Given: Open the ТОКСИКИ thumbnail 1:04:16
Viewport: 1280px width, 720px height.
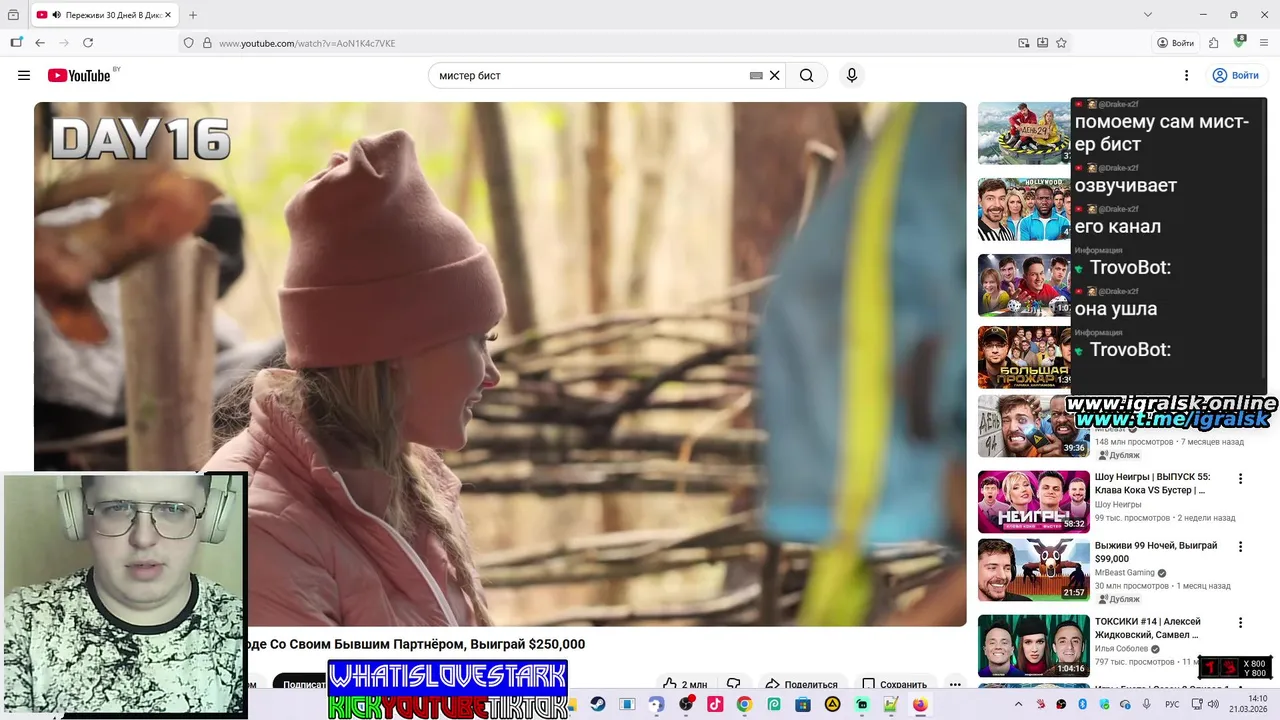Looking at the screenshot, I should tap(1034, 645).
